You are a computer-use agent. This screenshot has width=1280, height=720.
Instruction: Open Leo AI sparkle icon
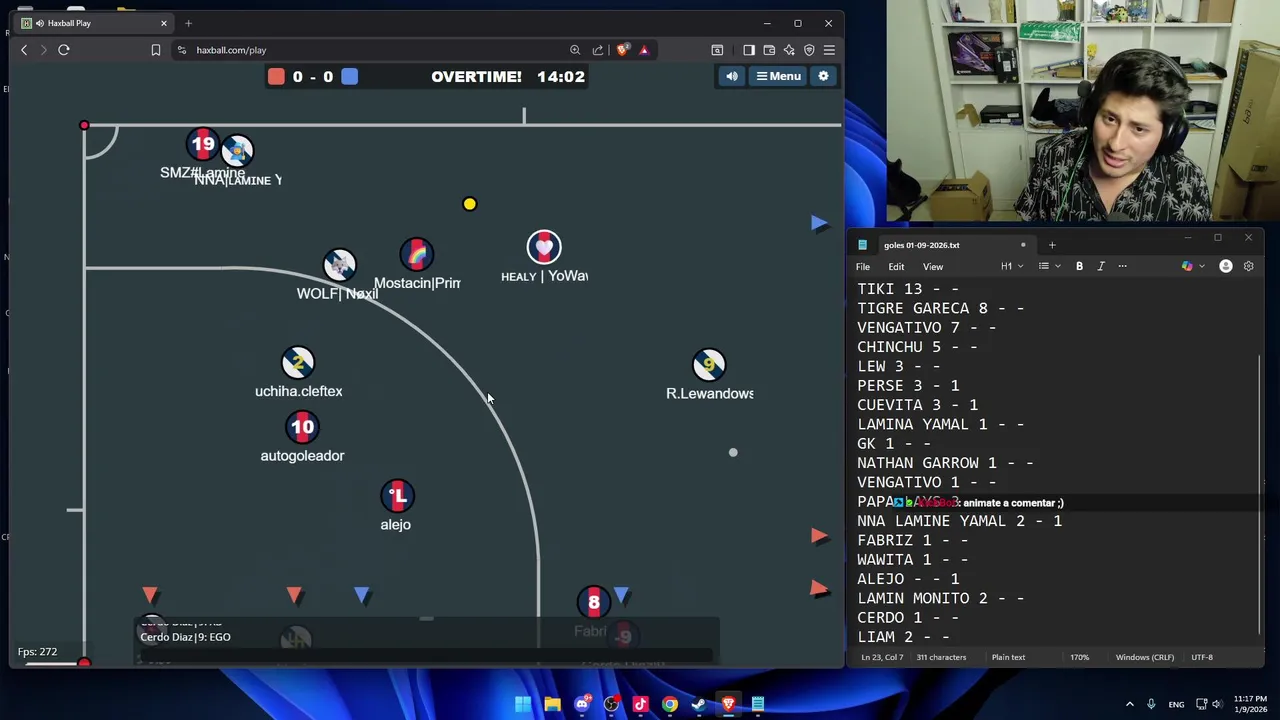(789, 50)
